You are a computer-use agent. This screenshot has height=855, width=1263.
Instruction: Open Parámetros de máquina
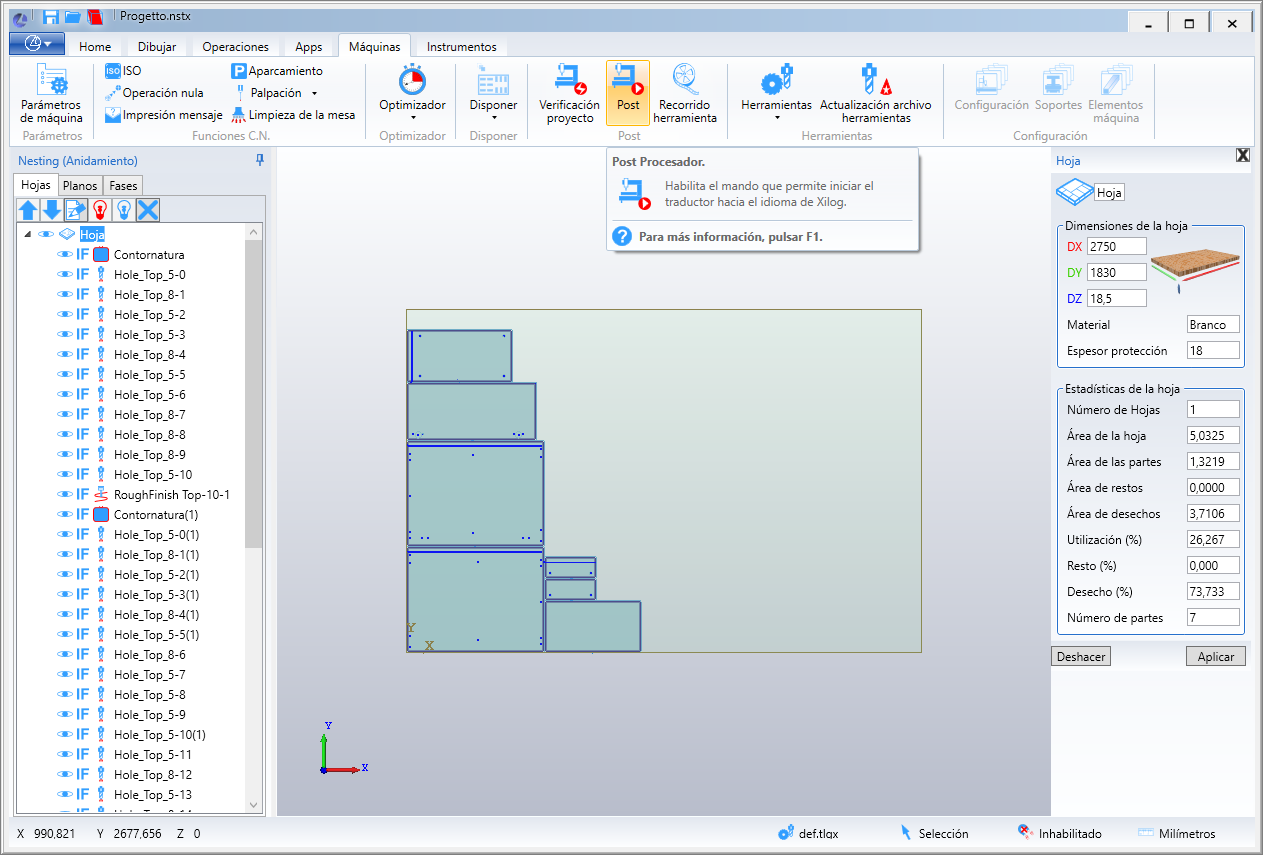(52, 94)
